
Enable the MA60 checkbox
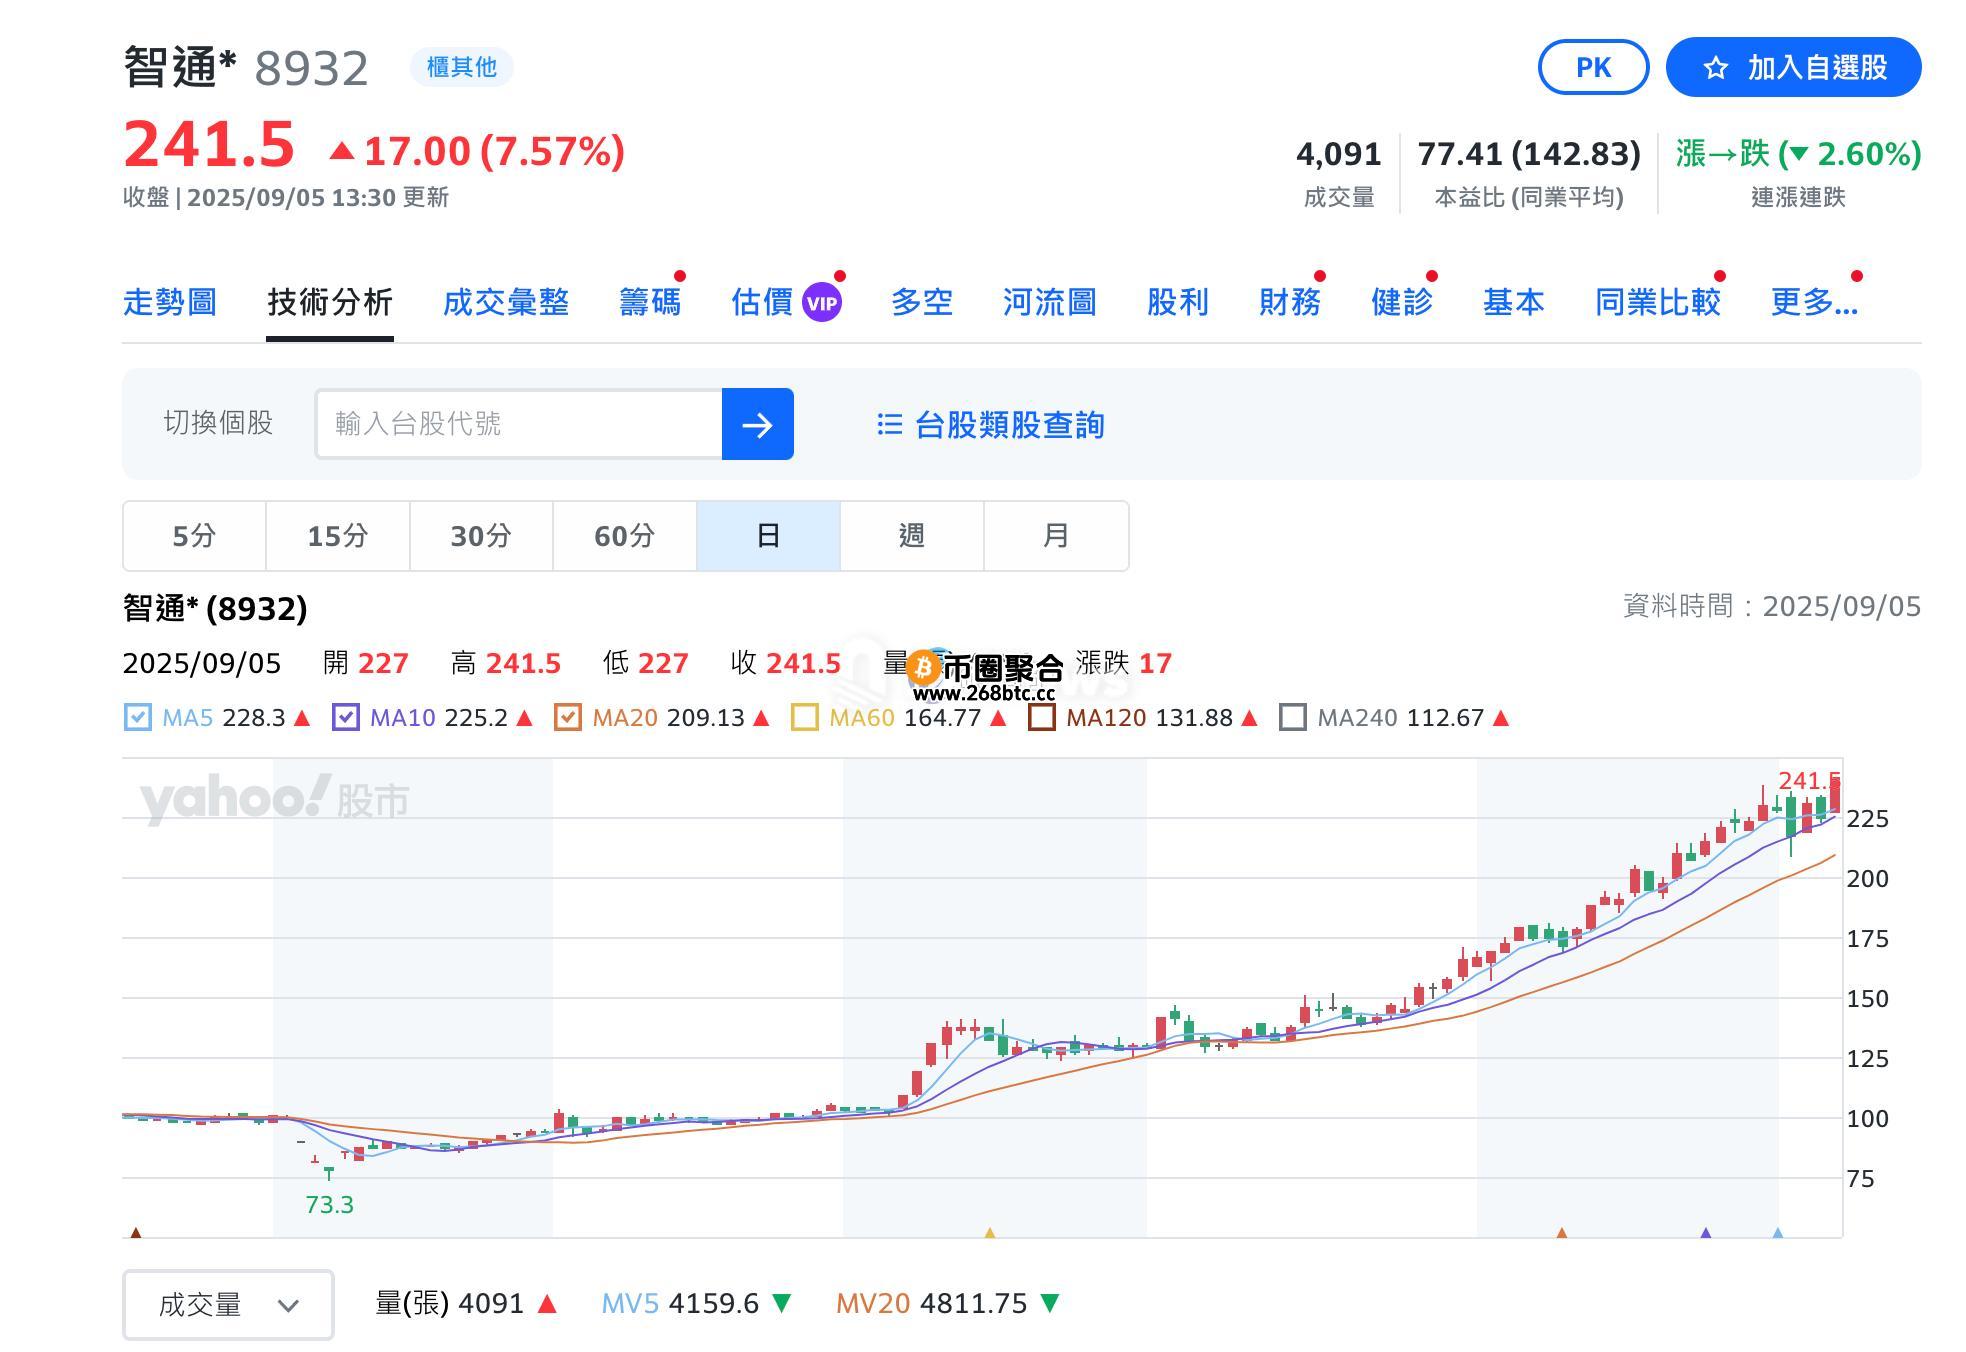point(805,718)
